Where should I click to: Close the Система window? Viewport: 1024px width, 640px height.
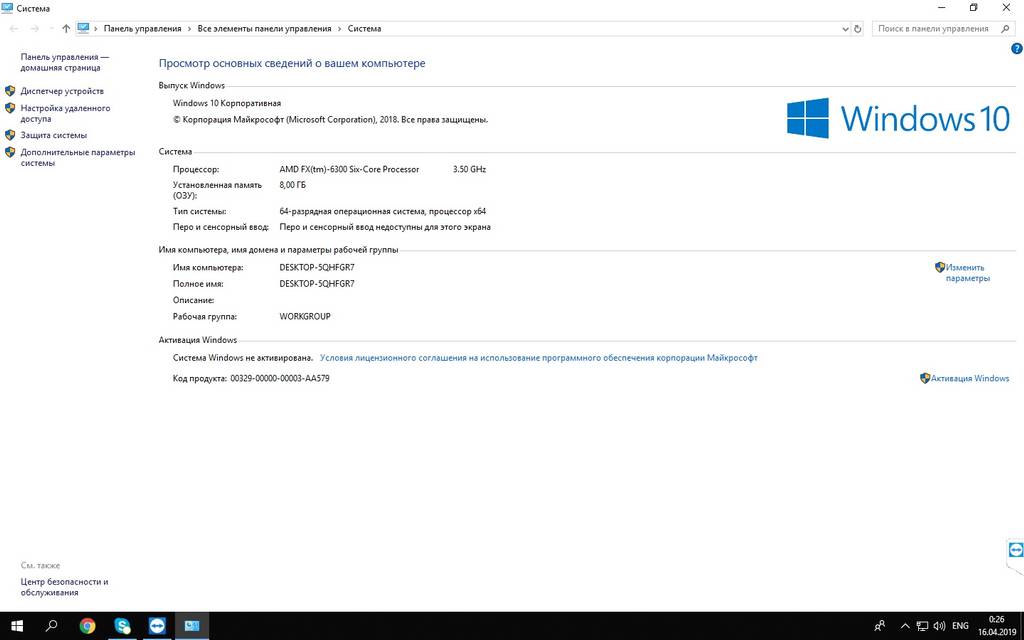coord(1006,8)
